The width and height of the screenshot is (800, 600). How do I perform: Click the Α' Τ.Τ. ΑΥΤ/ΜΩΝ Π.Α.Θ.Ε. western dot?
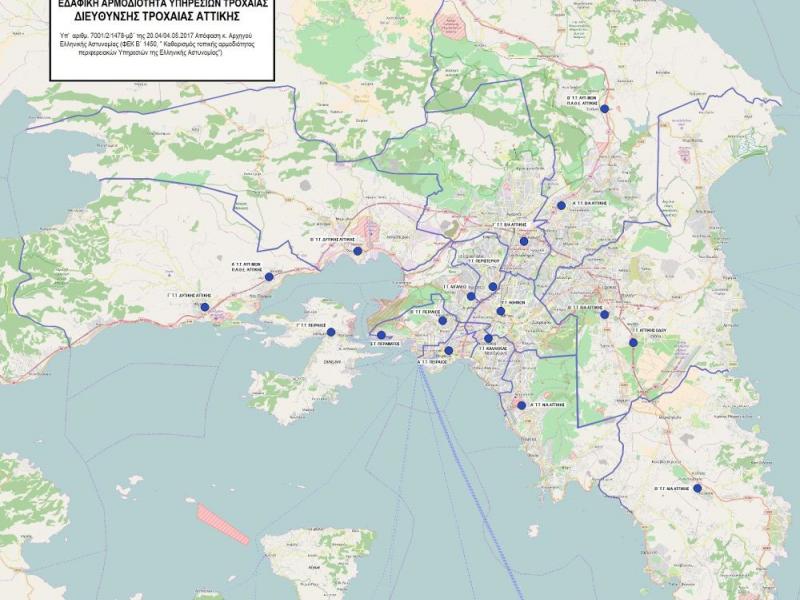tap(268, 277)
